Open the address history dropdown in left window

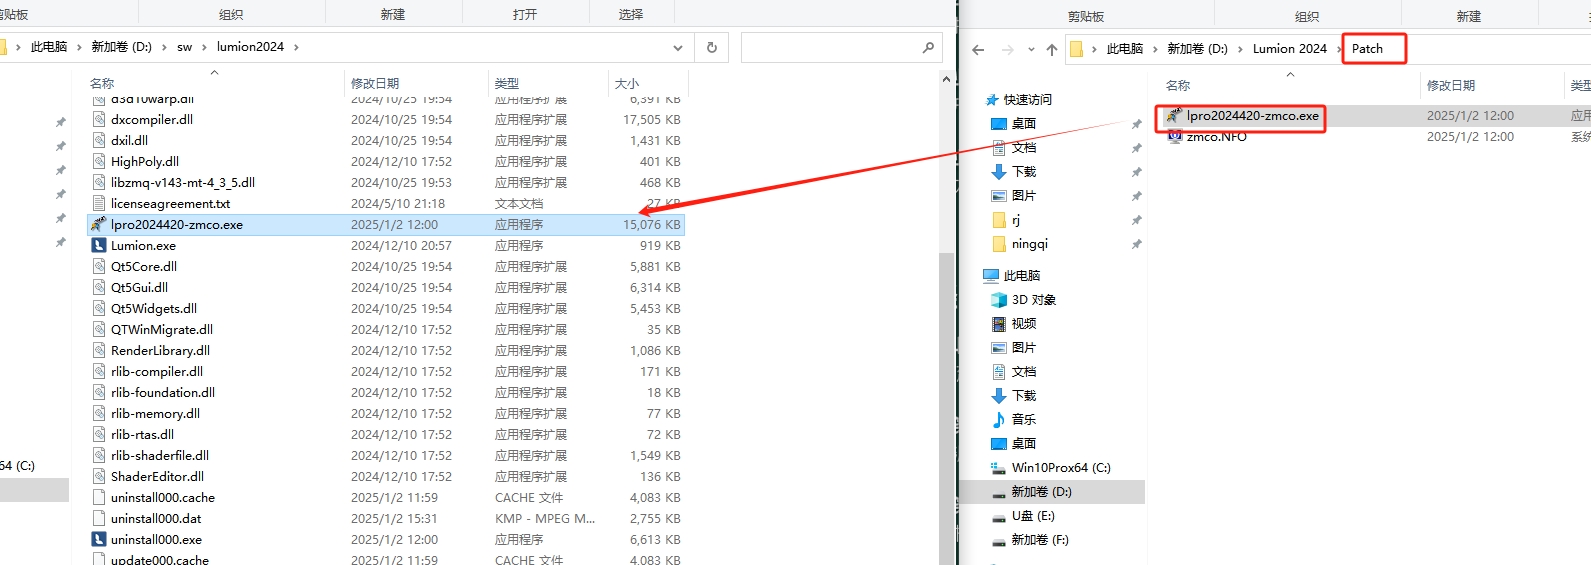pos(677,47)
